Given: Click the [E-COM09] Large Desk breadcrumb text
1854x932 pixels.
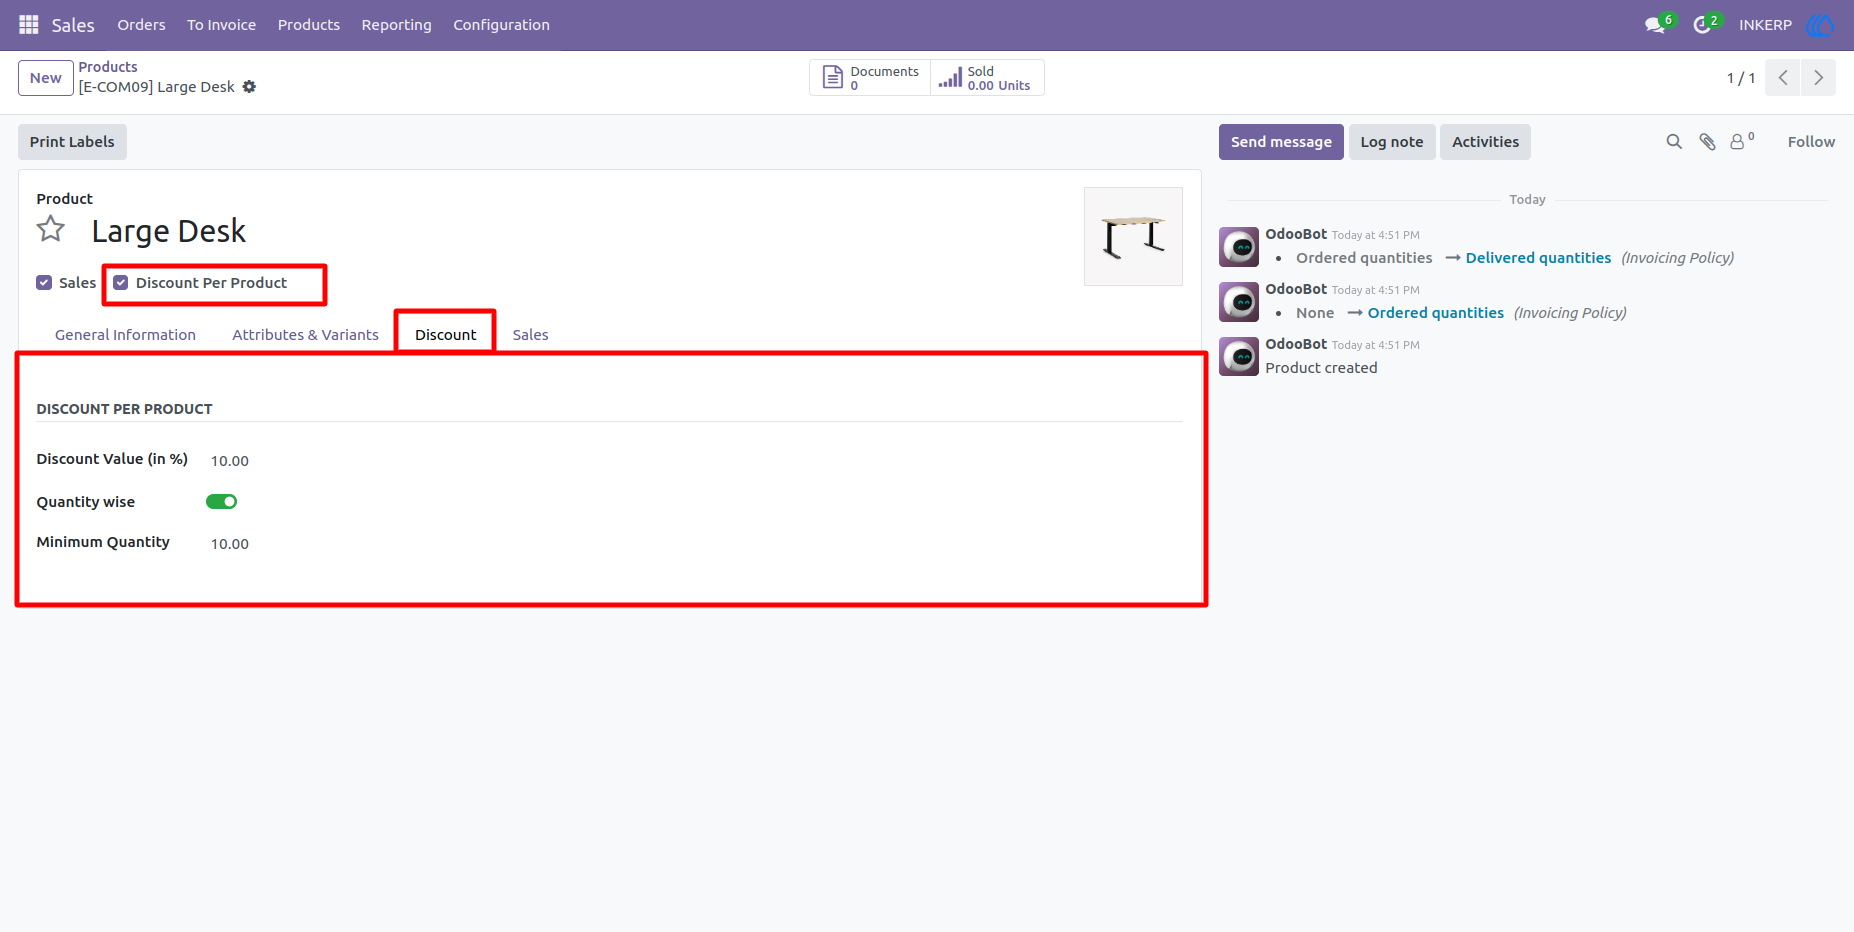Looking at the screenshot, I should (x=157, y=87).
